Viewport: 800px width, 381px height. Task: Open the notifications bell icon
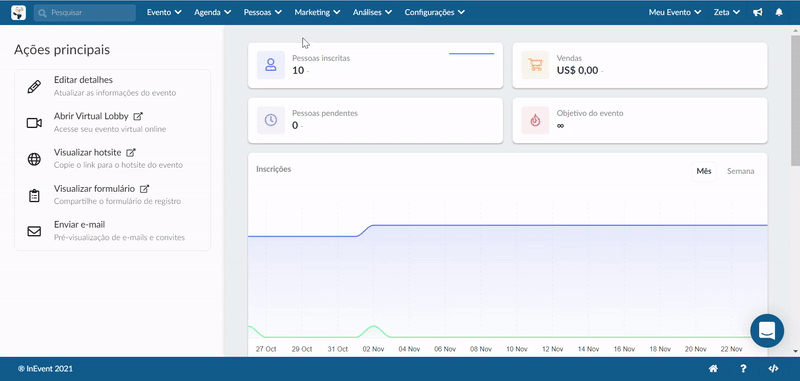point(779,12)
